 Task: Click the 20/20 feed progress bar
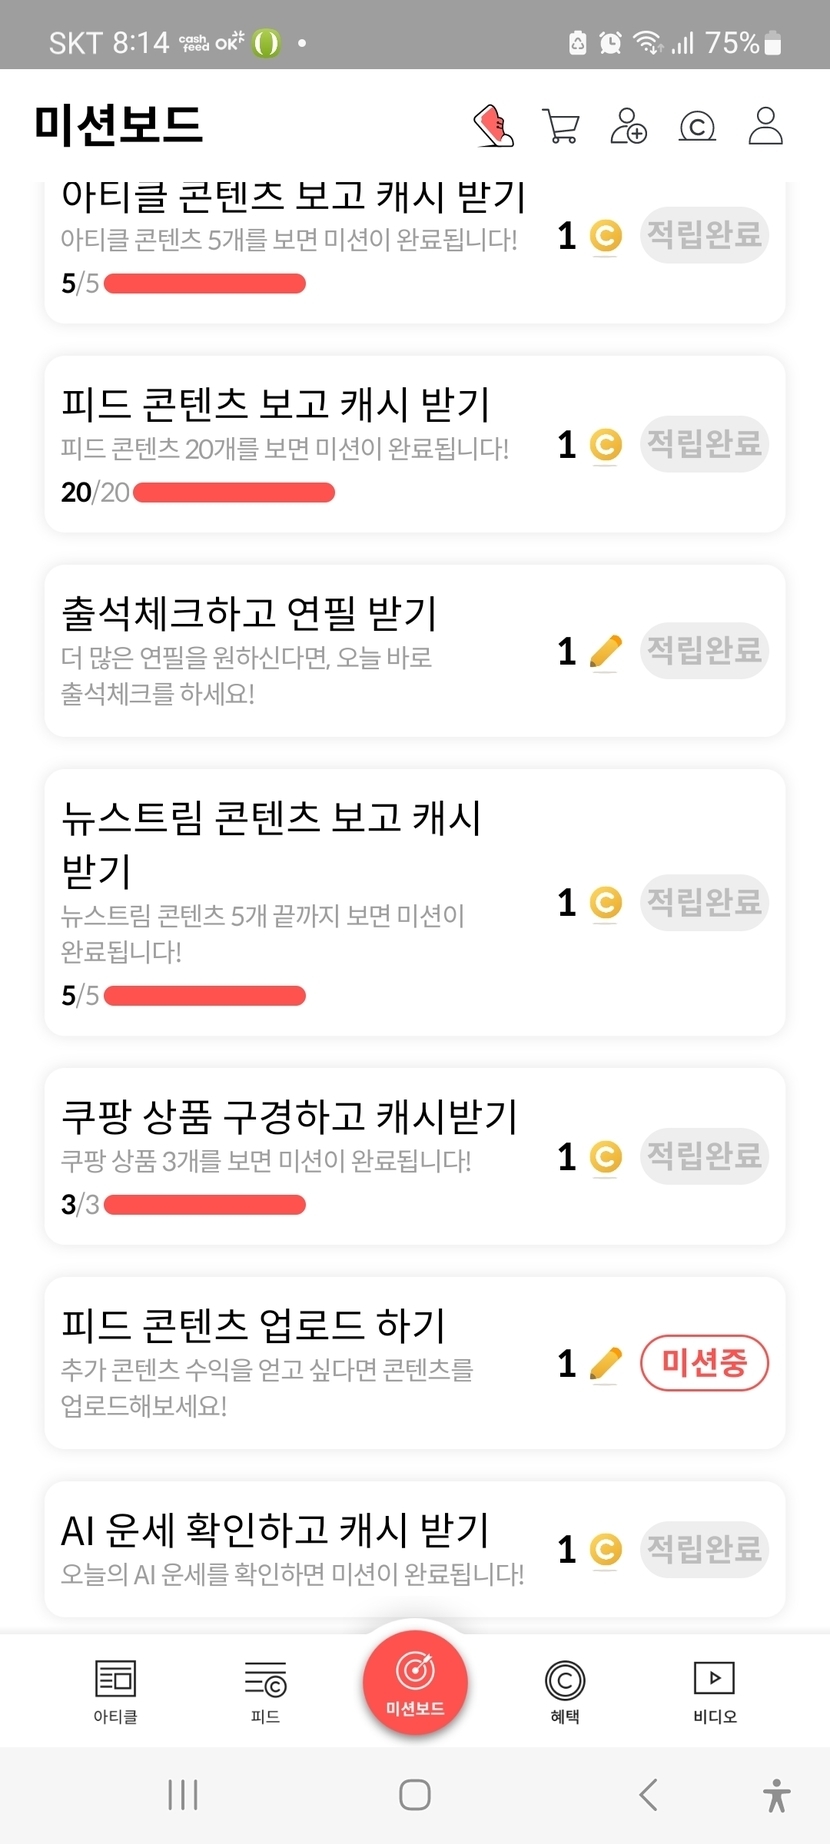(x=234, y=492)
